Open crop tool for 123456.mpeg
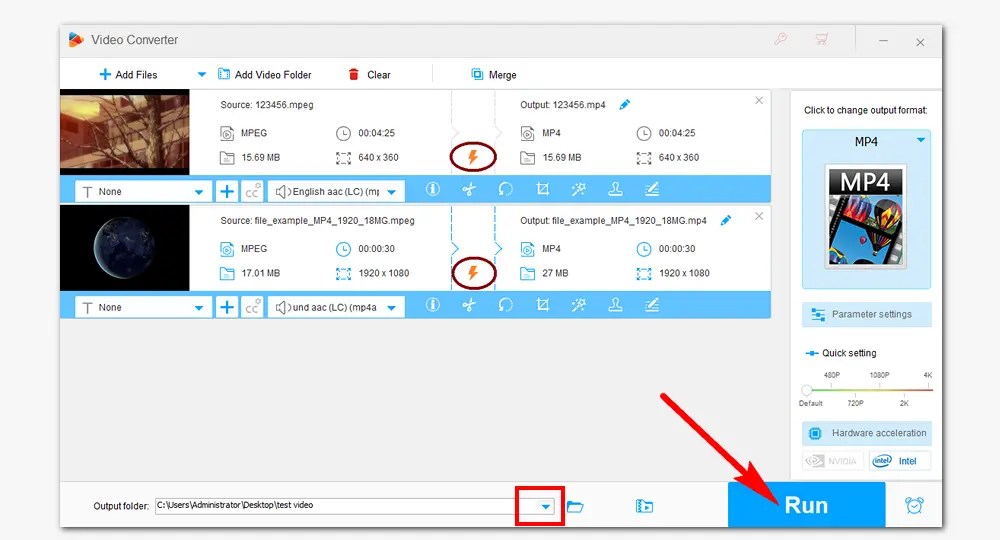This screenshot has height=540, width=1000. [x=542, y=189]
